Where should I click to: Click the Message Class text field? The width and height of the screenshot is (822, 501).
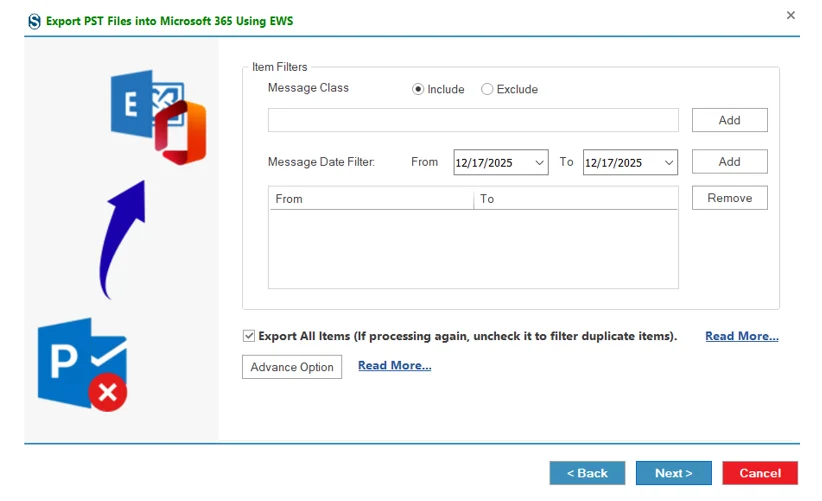[473, 120]
